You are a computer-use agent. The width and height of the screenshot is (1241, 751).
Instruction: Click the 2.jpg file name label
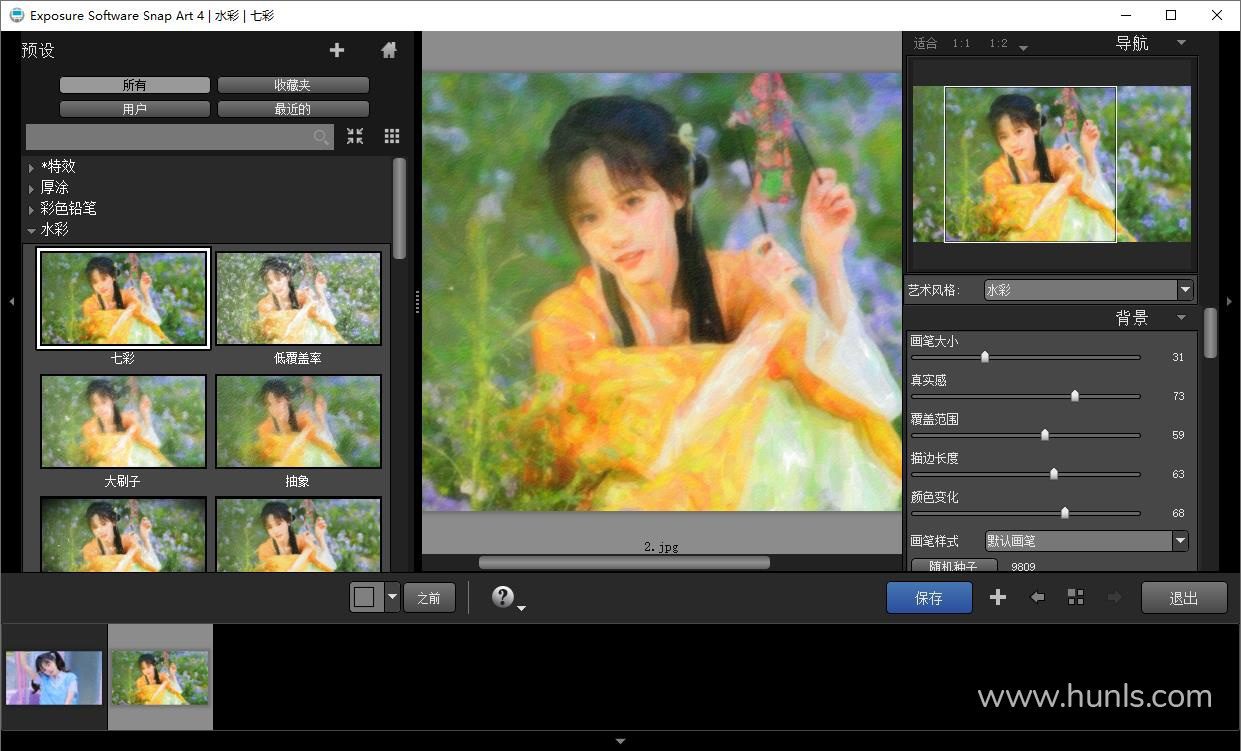[x=661, y=547]
